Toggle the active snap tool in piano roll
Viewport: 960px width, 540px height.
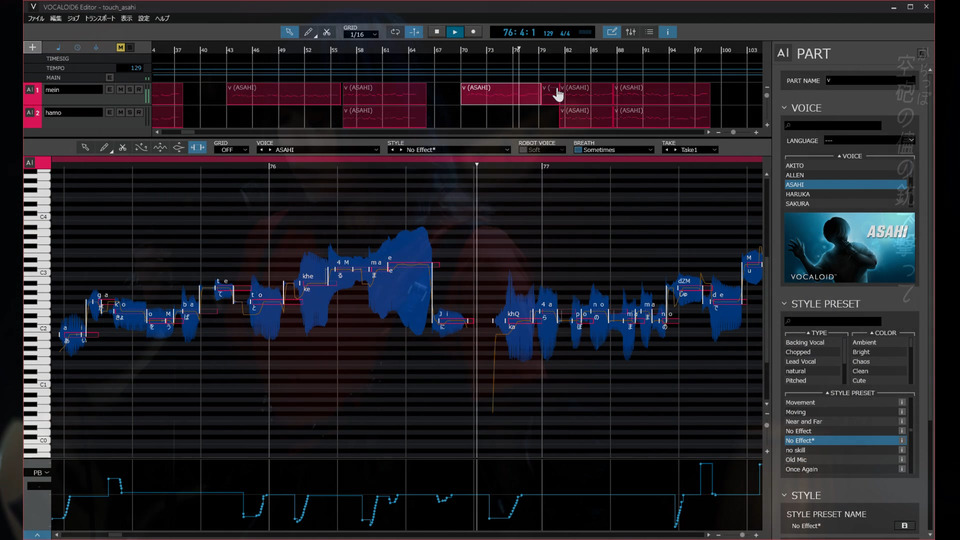197,148
